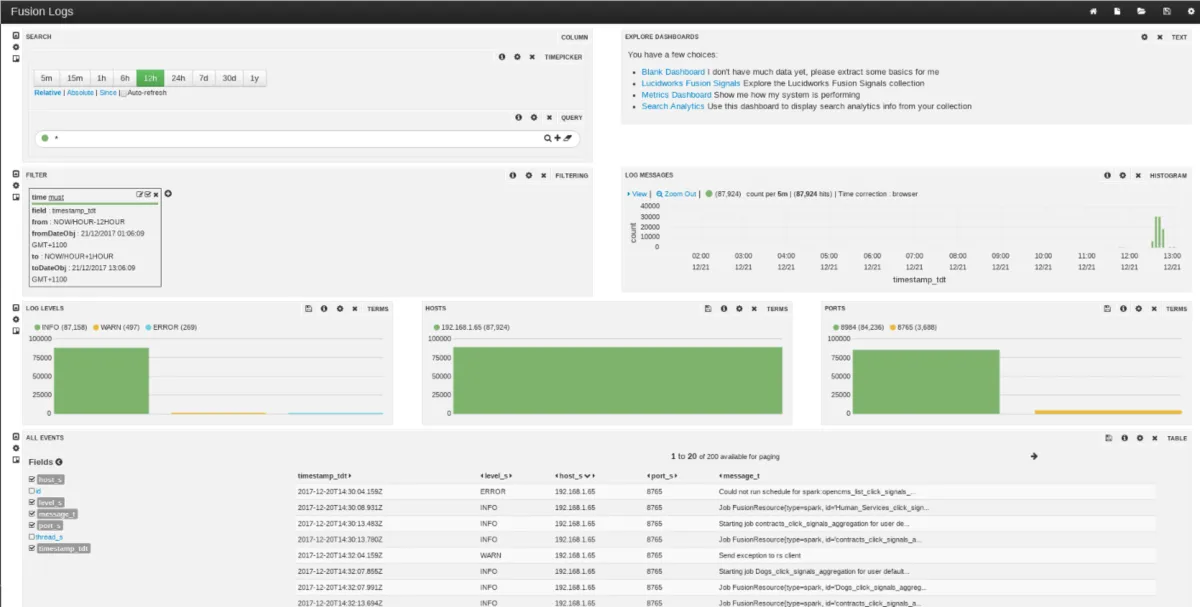
Task: Open Hosts panel settings gear
Action: coord(739,309)
